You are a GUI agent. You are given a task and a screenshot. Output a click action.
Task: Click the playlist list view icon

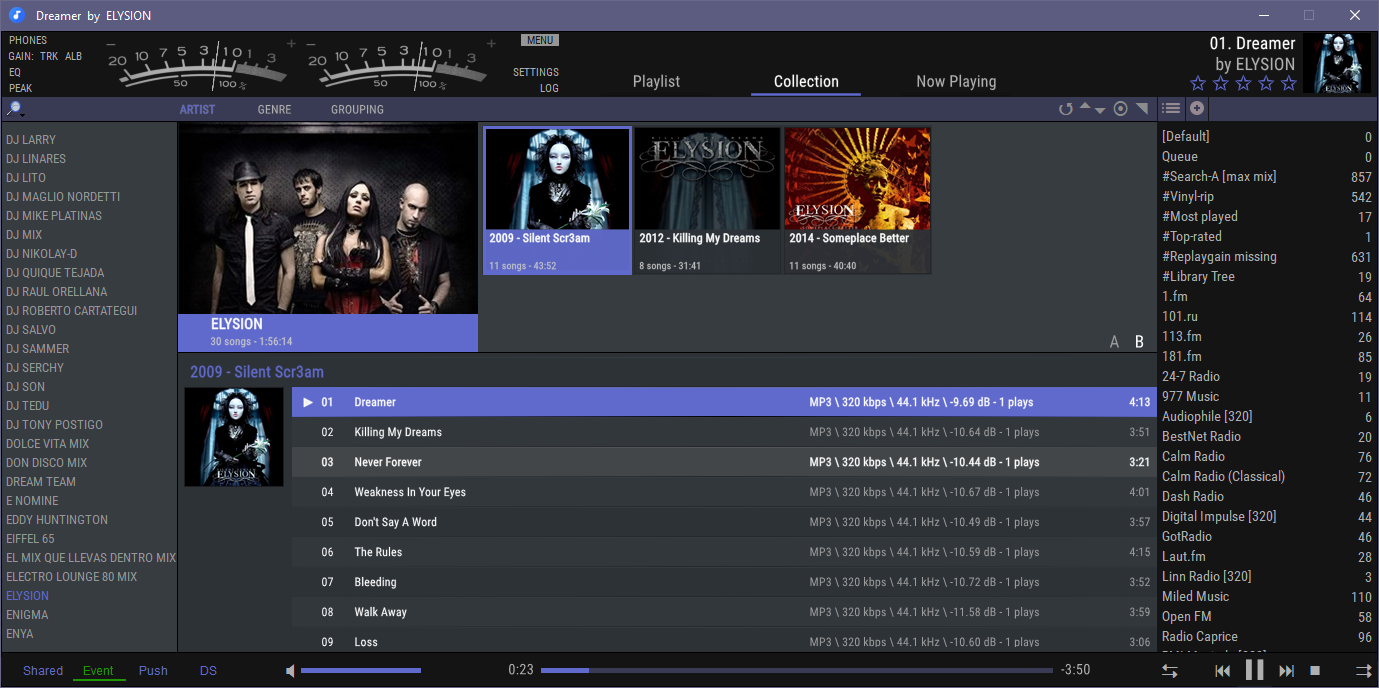[x=1171, y=109]
